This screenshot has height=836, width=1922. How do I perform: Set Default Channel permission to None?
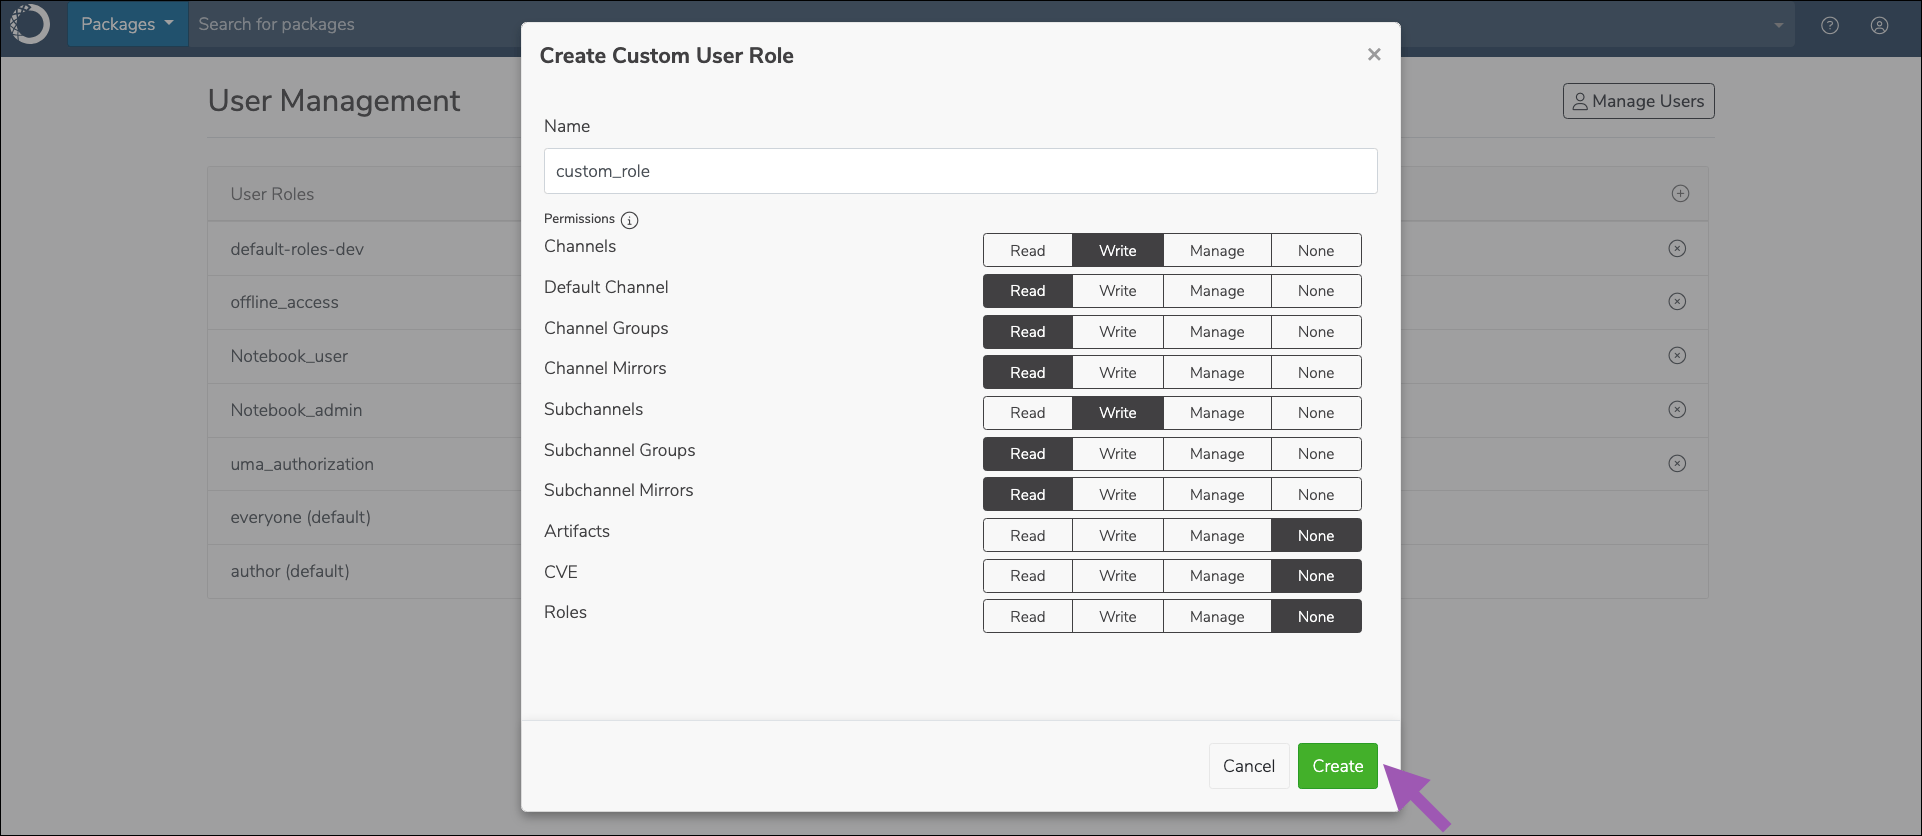(1316, 290)
